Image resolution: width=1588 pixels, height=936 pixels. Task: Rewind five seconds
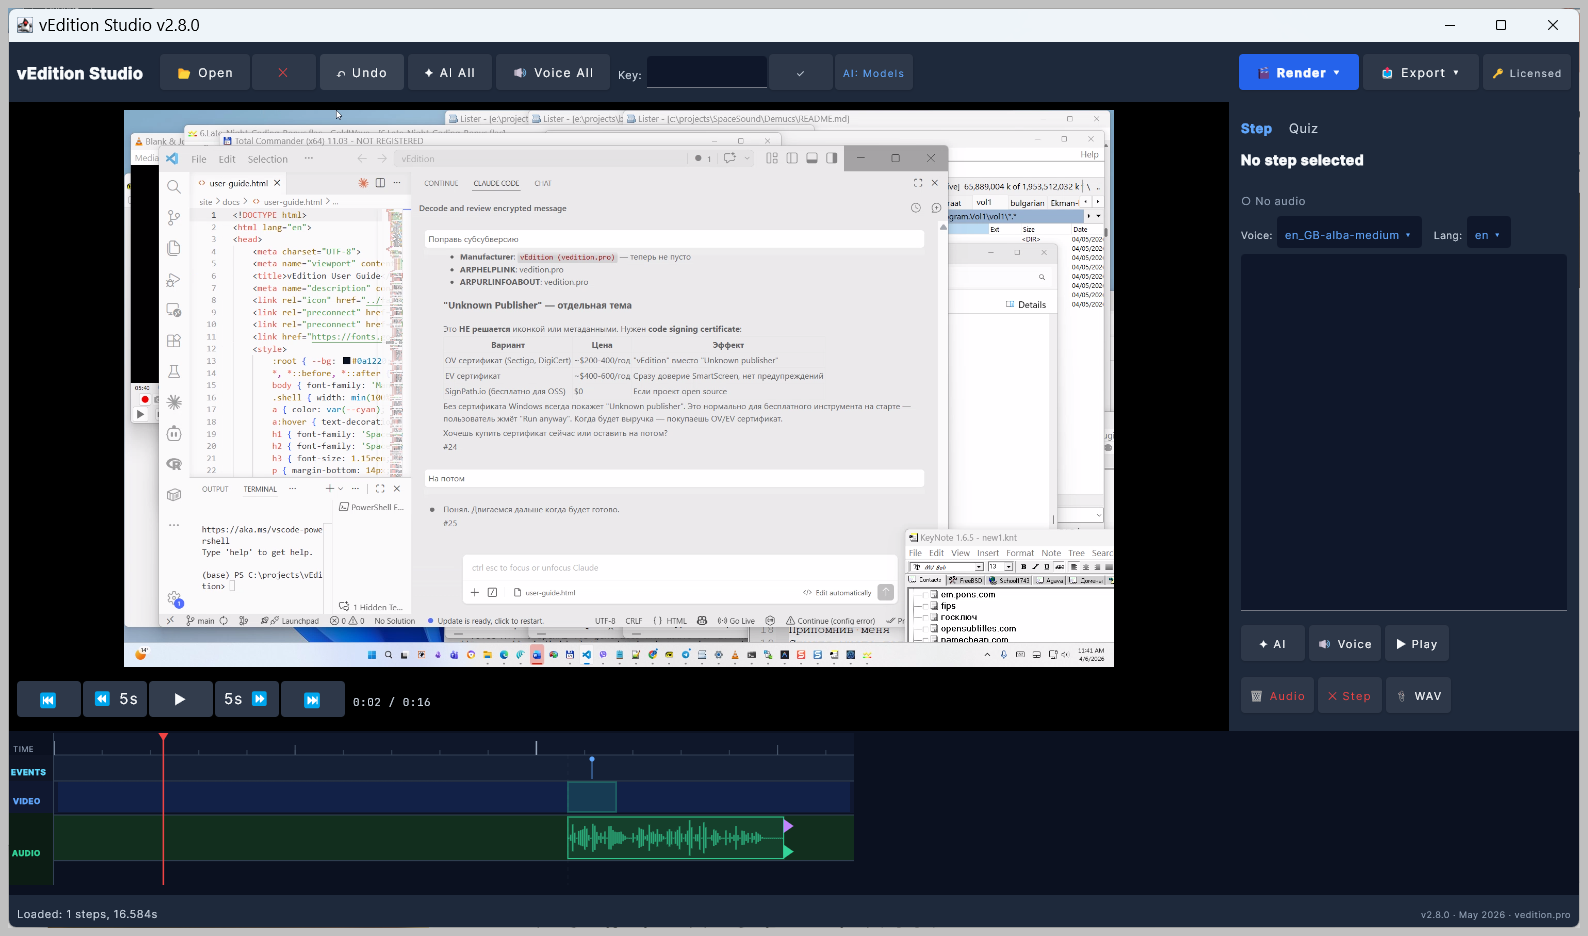point(116,699)
